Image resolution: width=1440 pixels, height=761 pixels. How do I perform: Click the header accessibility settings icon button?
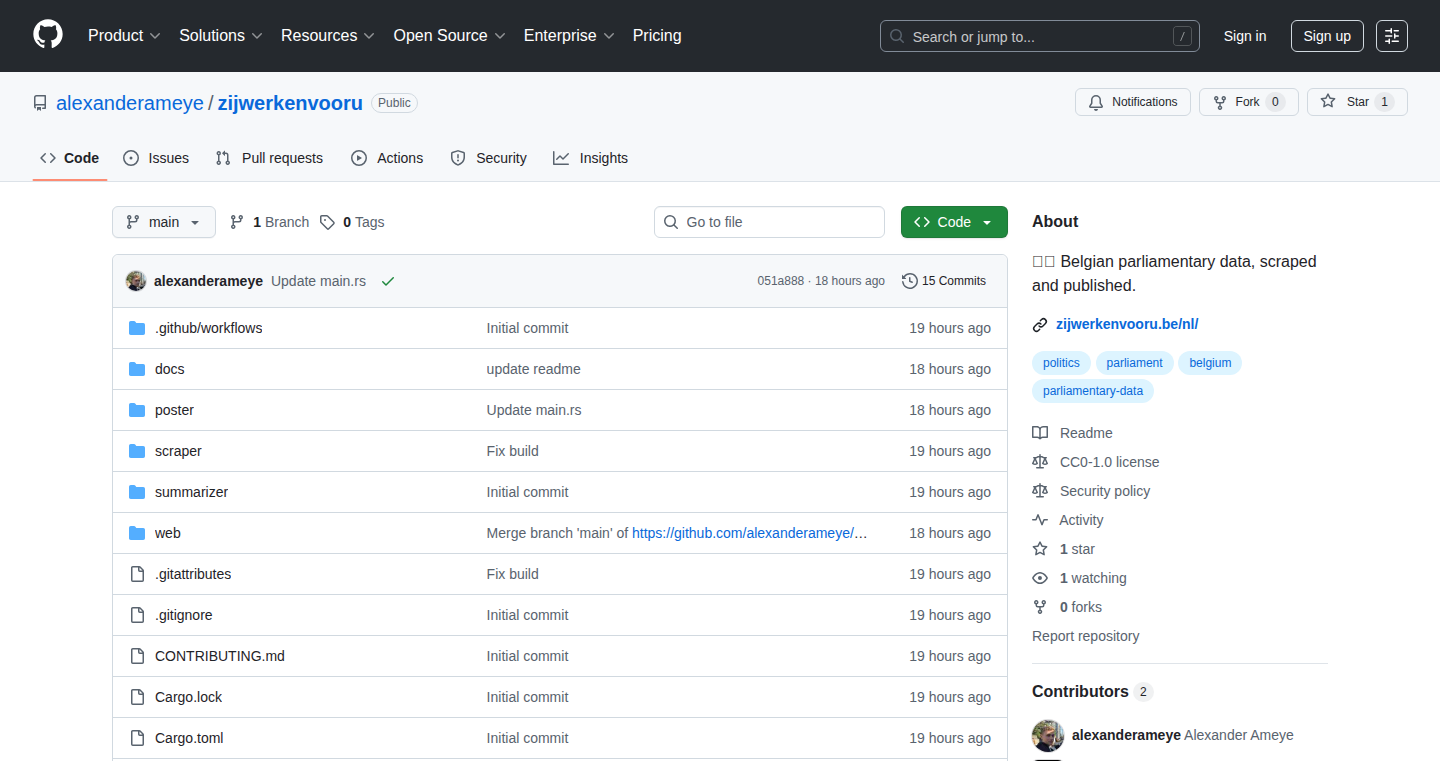click(x=1392, y=36)
